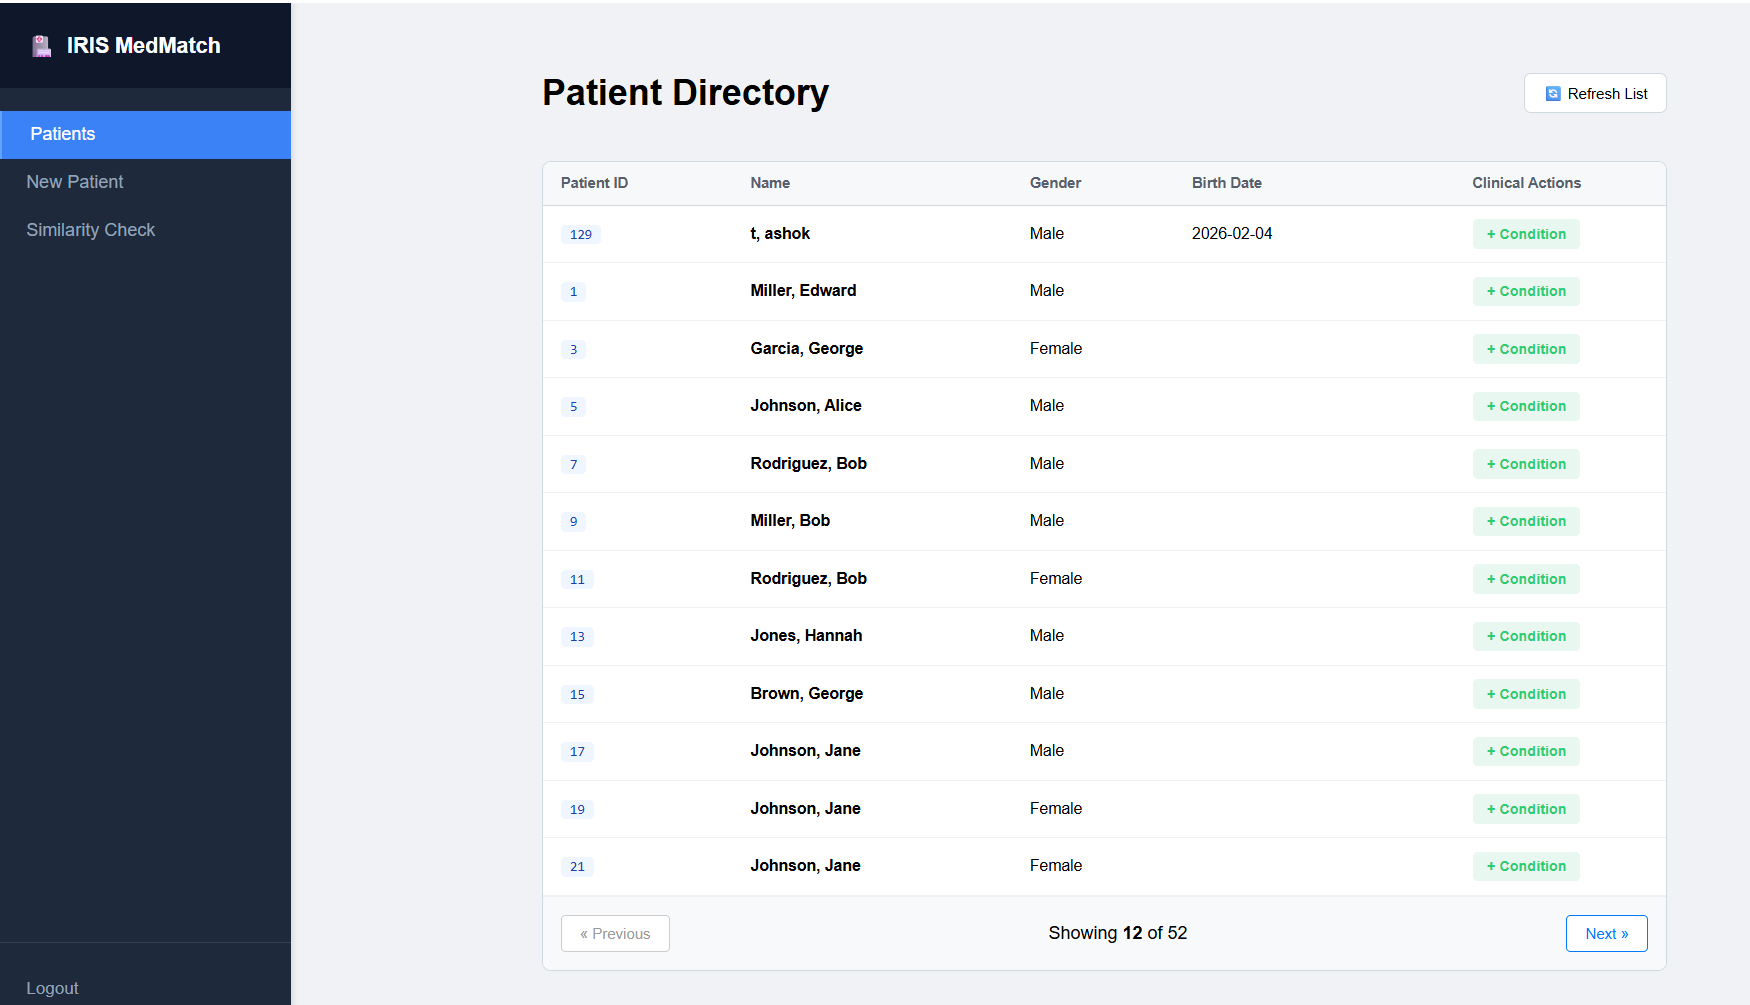This screenshot has width=1750, height=1005.
Task: Click patient ID badge 21
Action: click(x=577, y=867)
